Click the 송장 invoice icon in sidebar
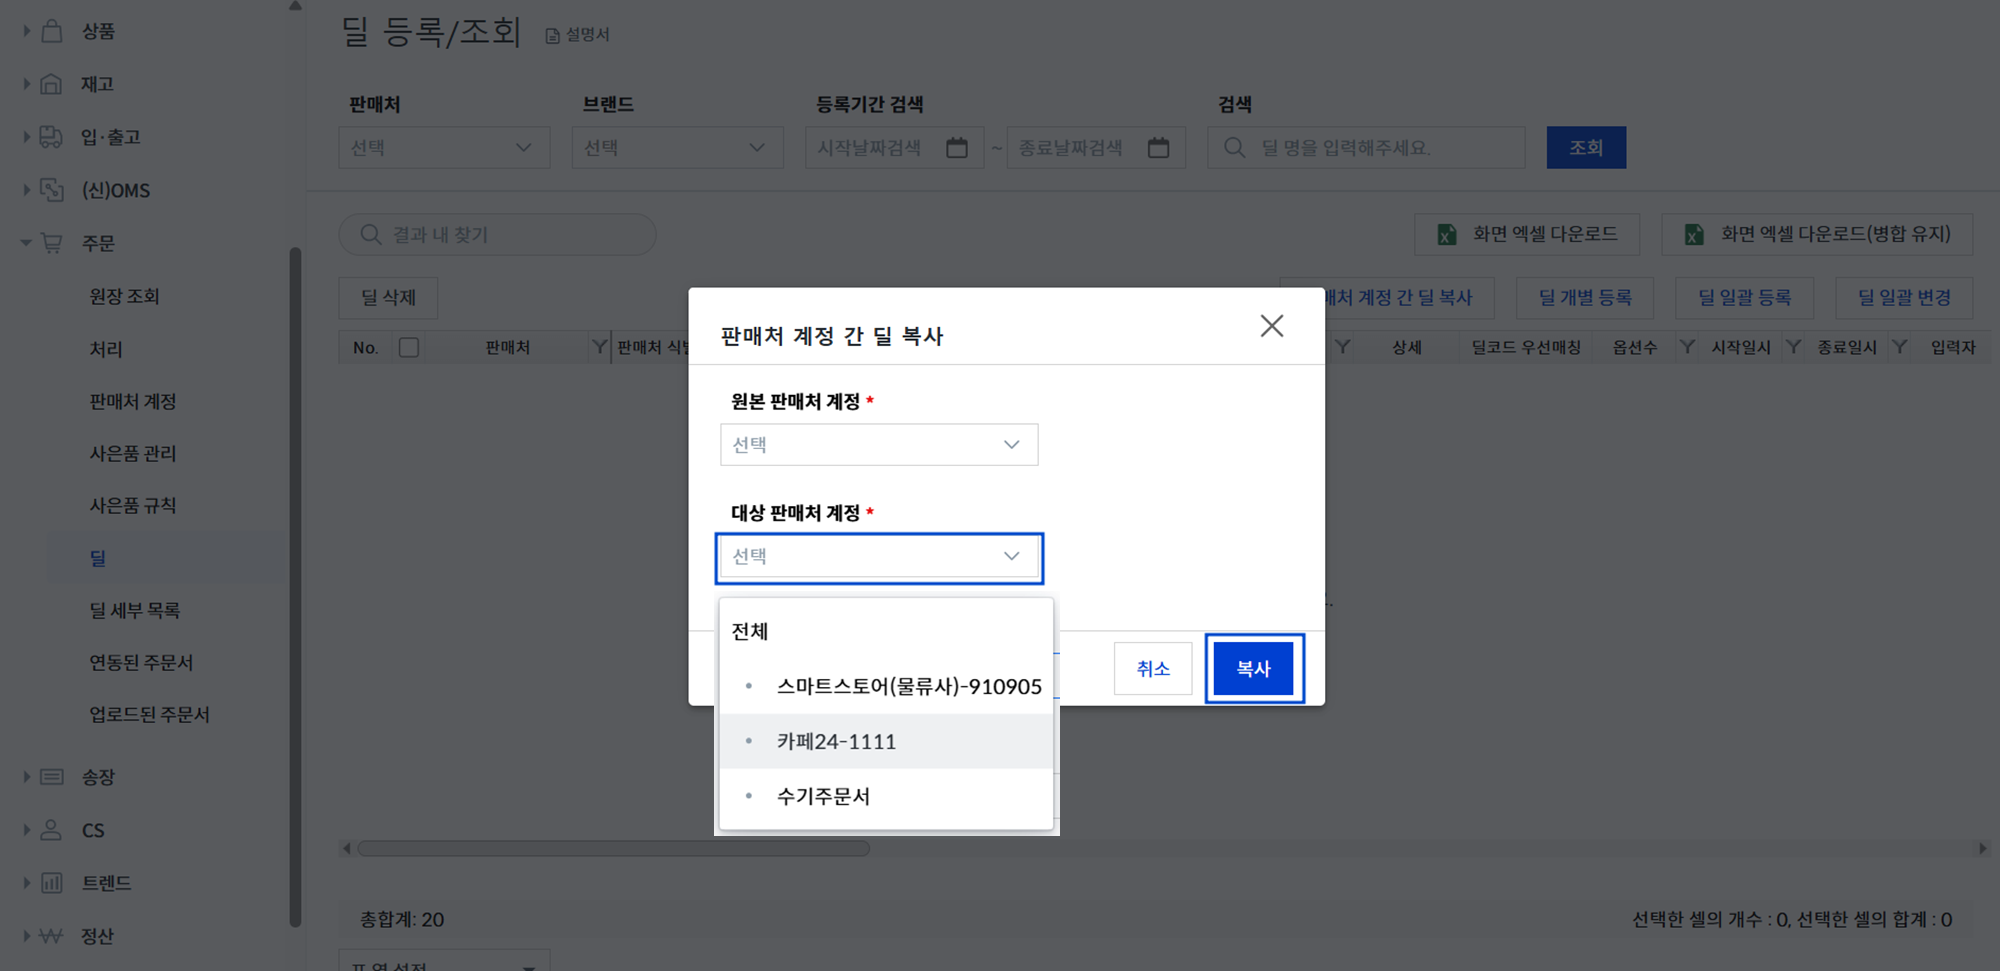This screenshot has width=2000, height=971. [x=51, y=777]
